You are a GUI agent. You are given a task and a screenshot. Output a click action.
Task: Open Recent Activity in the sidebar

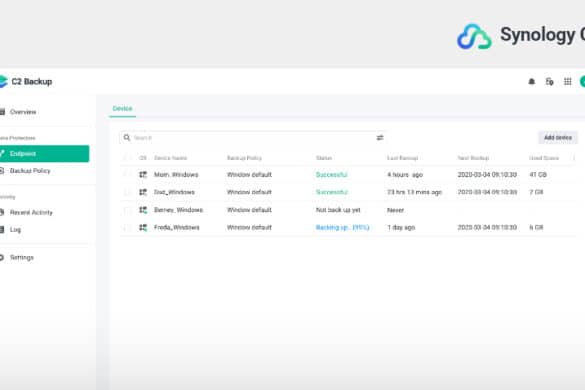(x=44, y=212)
